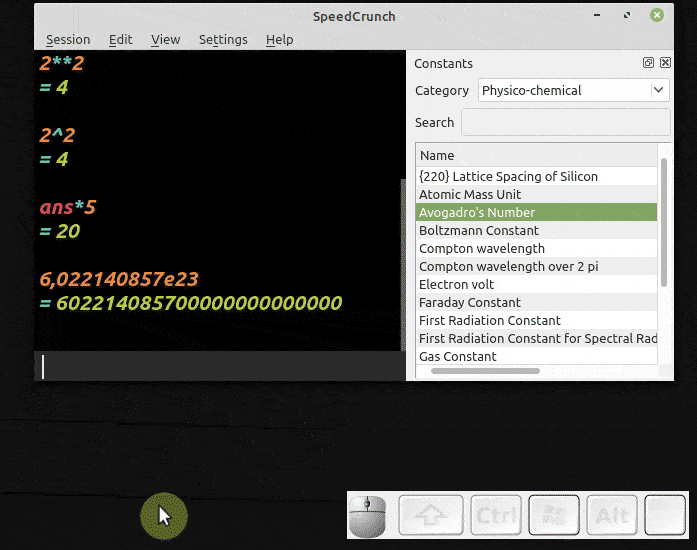Click the mouse icon in key overlay
697x550 pixels.
pyautogui.click(x=367, y=516)
